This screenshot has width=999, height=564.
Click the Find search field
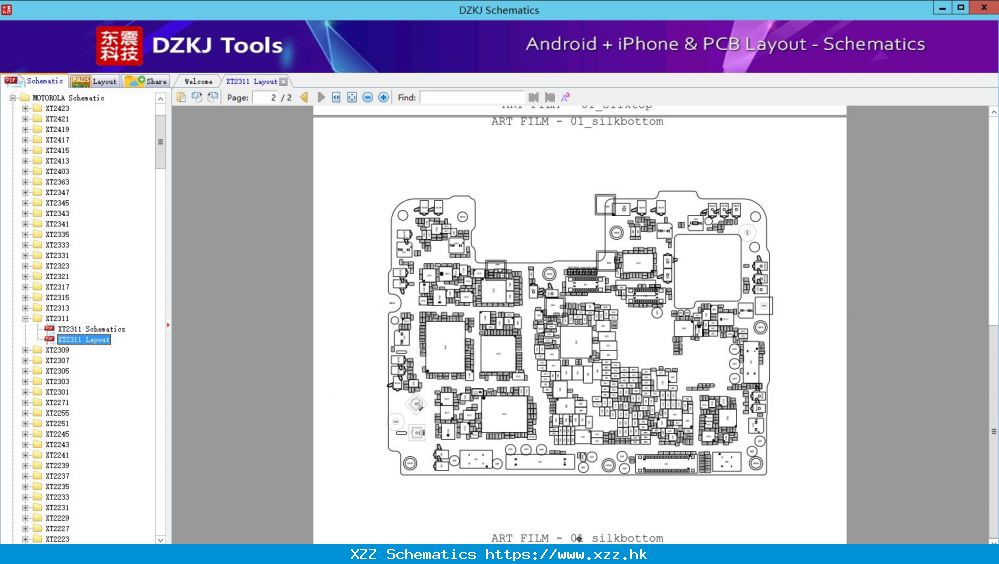click(x=471, y=98)
